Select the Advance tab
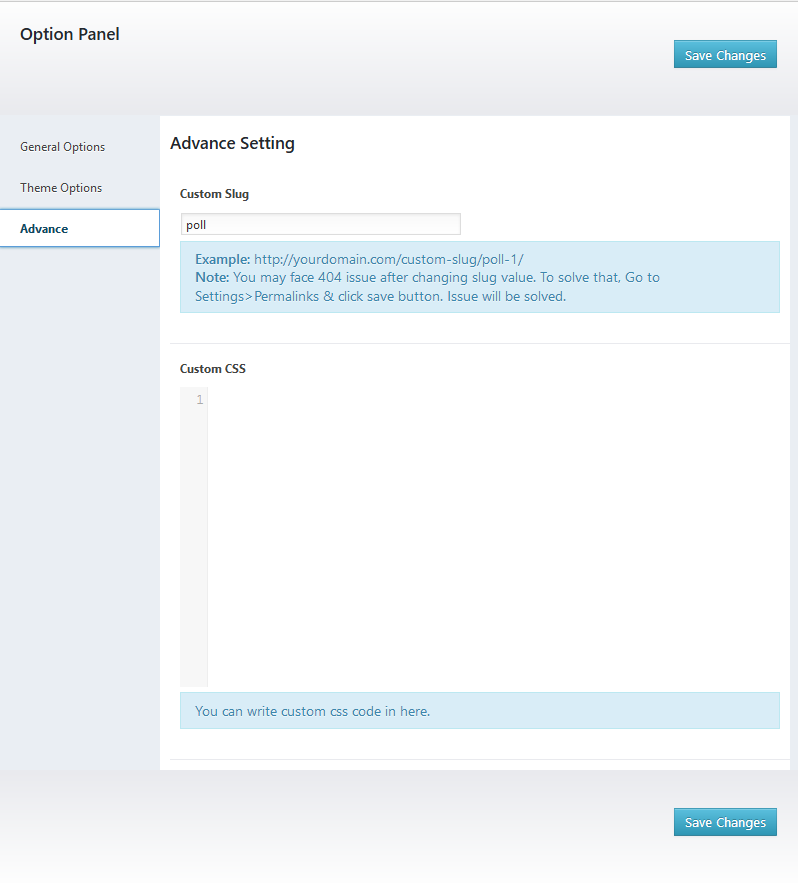Viewport: 798px width, 883px height. (x=44, y=229)
